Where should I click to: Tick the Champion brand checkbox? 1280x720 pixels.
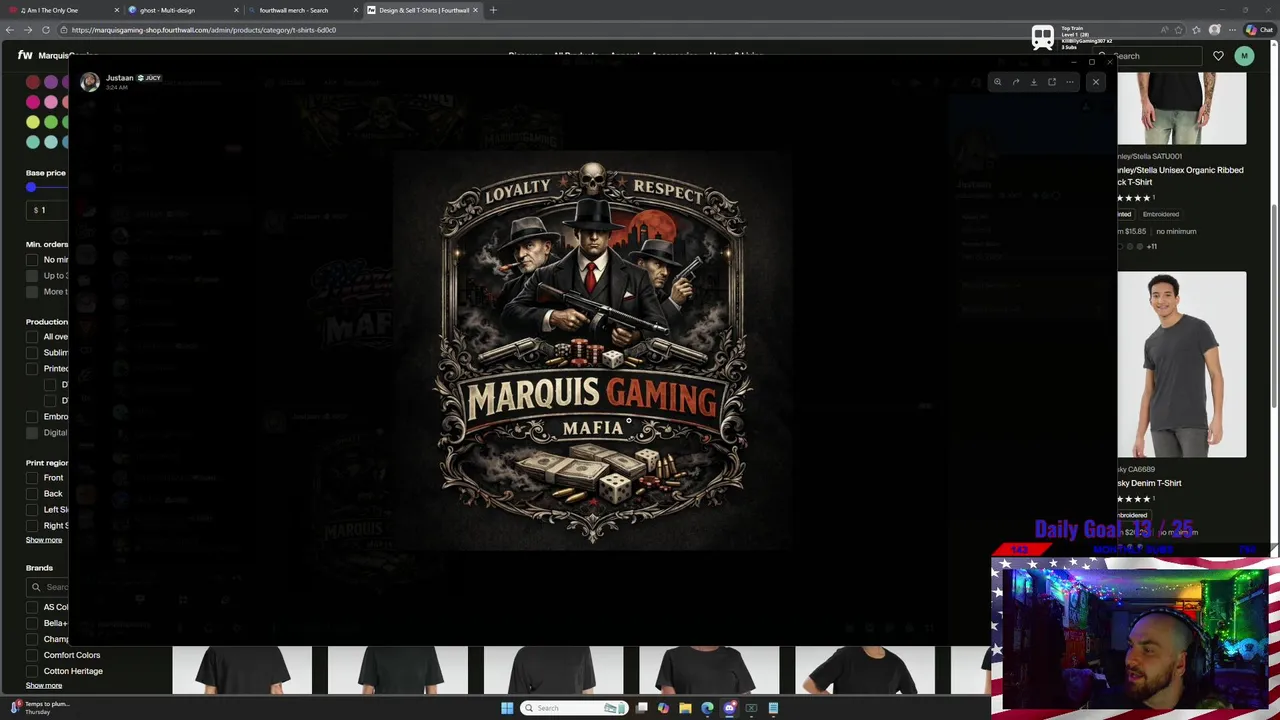(x=32, y=639)
